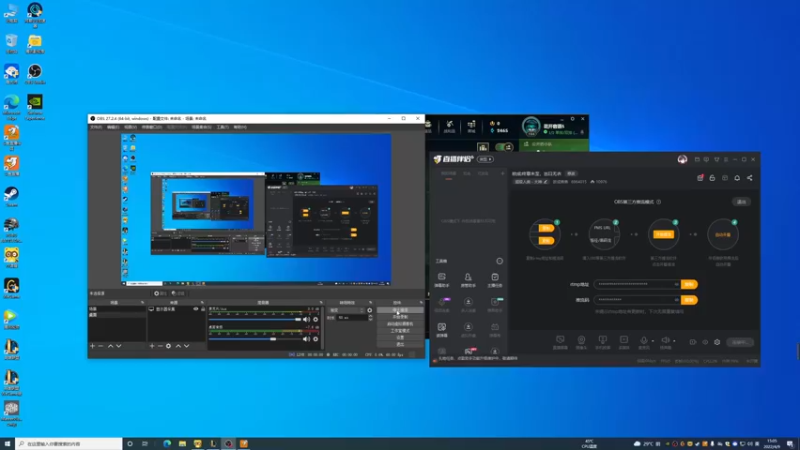Mute desktop audio channel in OBS mixer

click(x=306, y=339)
